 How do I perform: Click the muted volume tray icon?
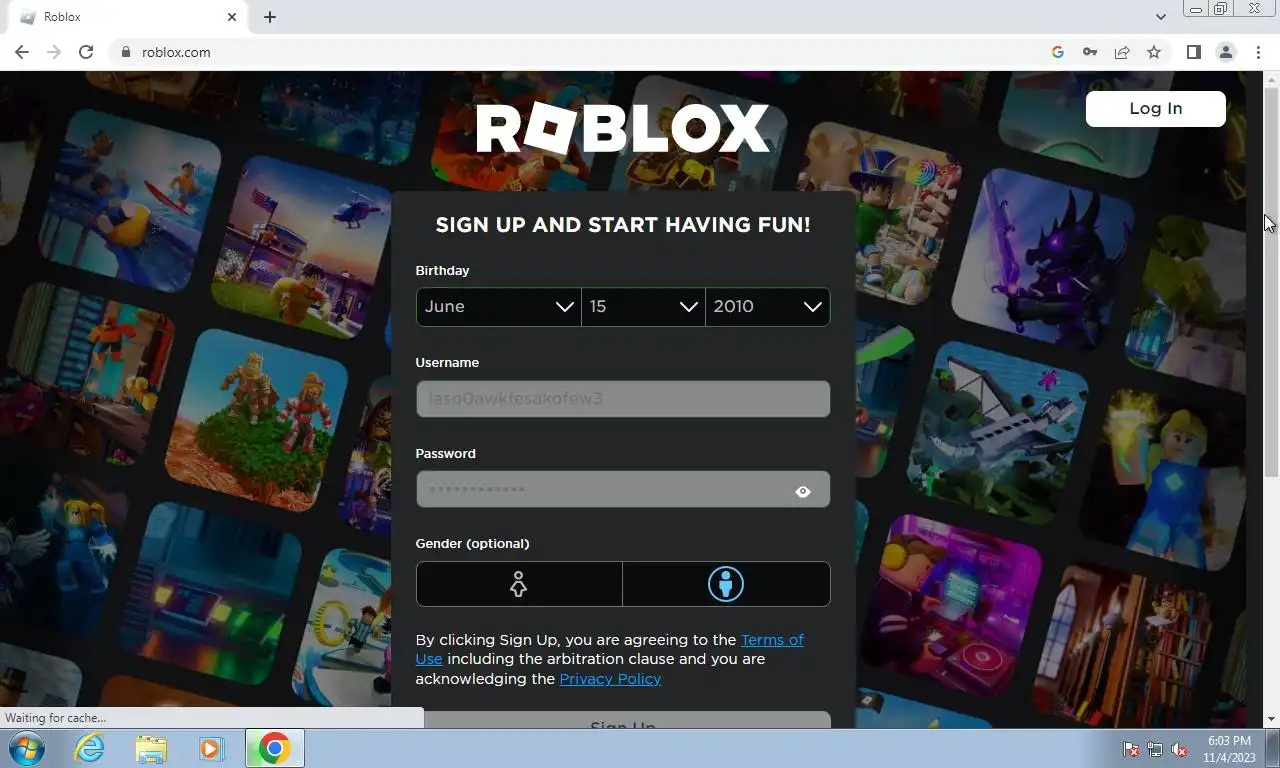[x=1179, y=749]
